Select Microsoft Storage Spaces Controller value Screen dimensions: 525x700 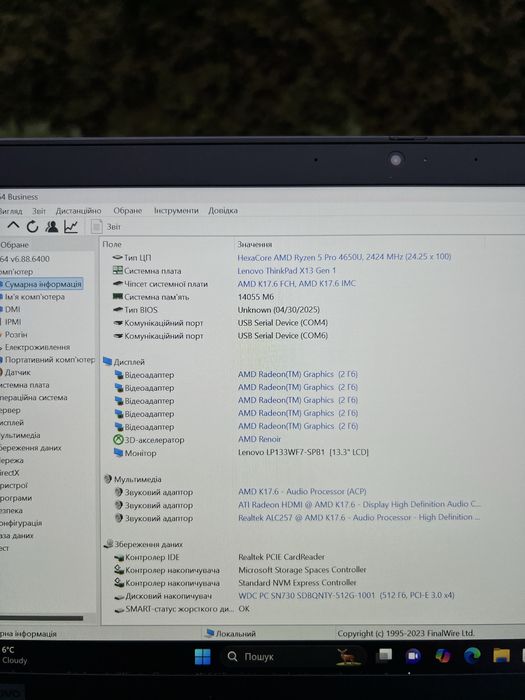tap(302, 570)
